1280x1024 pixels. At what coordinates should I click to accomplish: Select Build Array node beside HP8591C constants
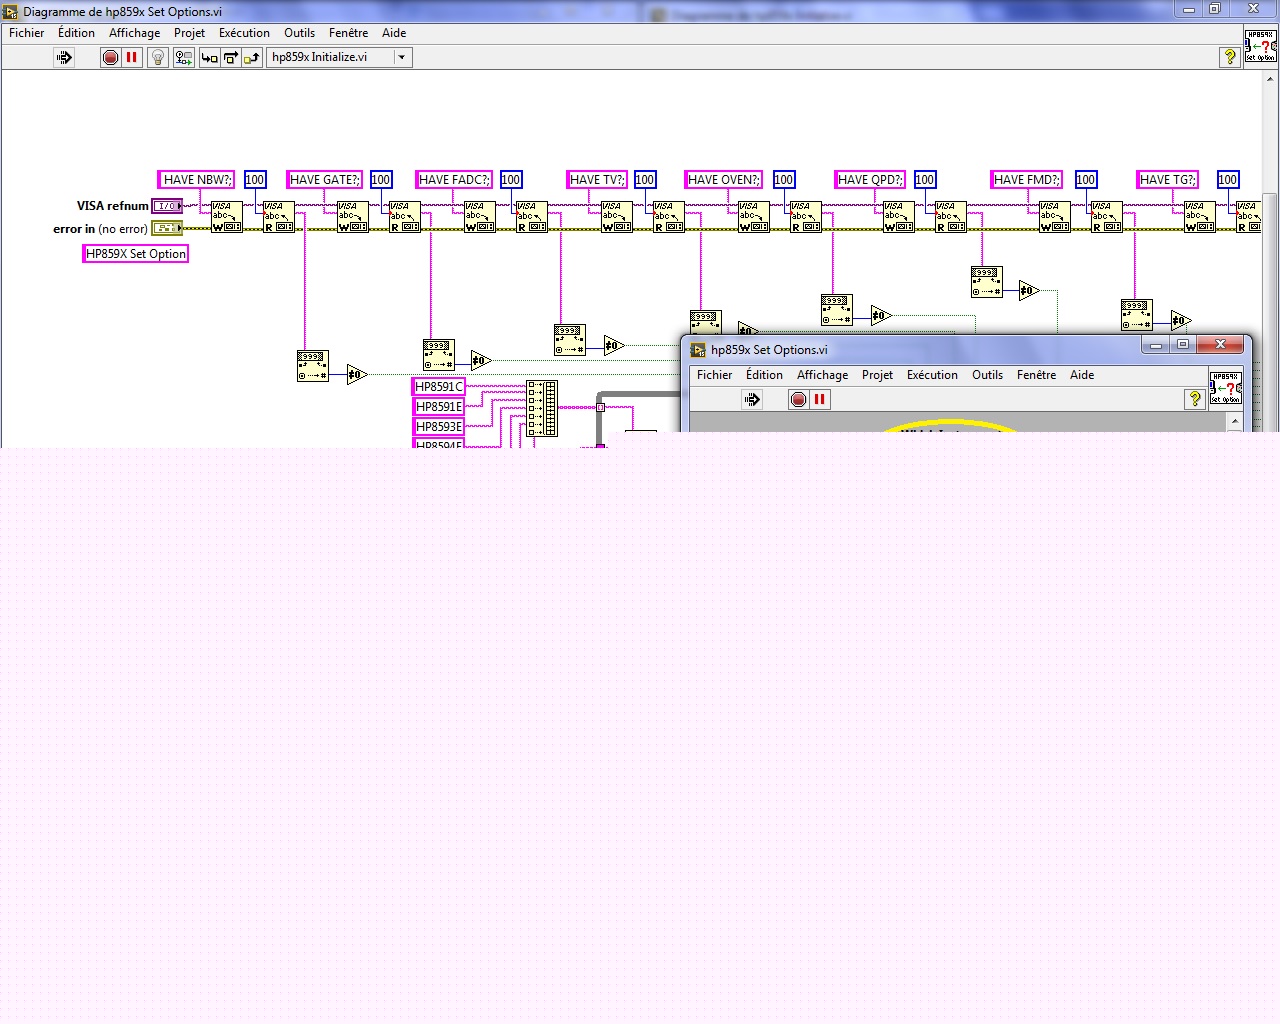pos(542,408)
